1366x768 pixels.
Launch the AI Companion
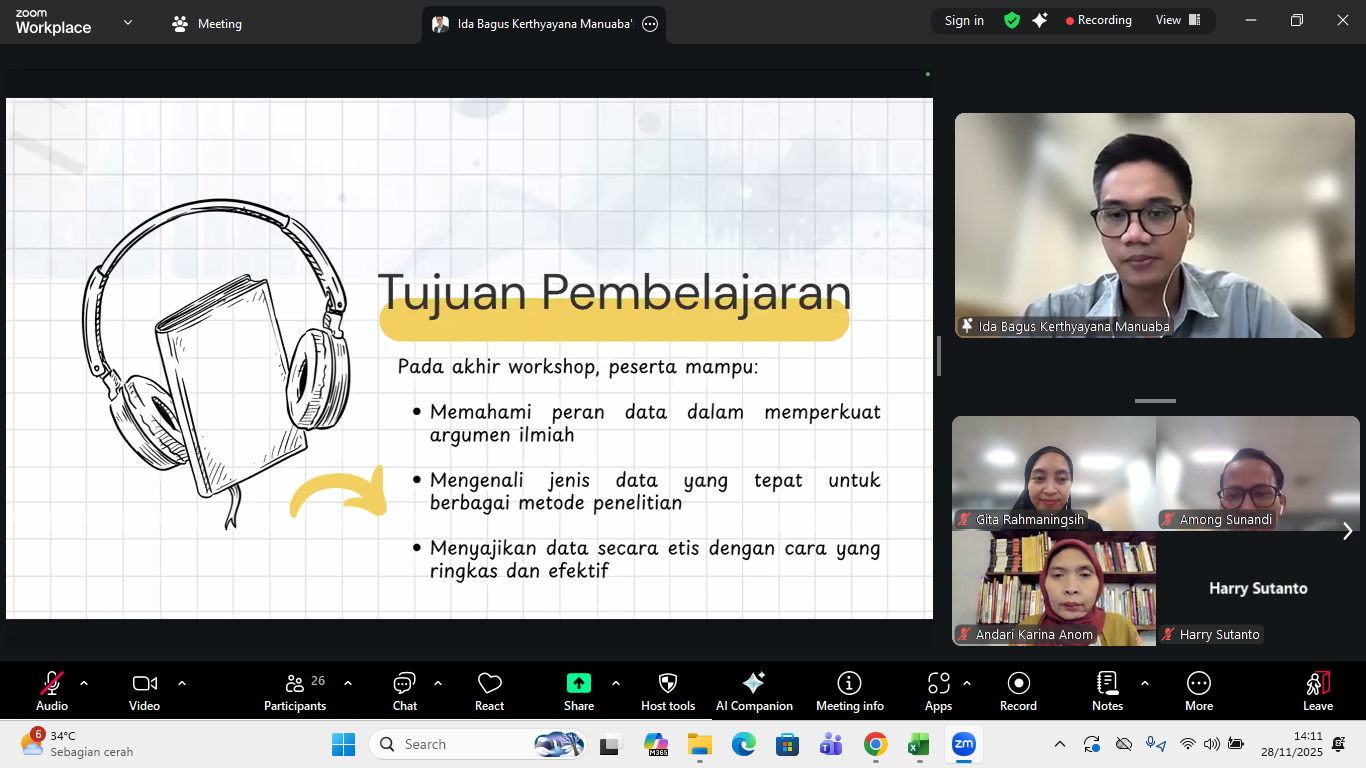tap(754, 684)
